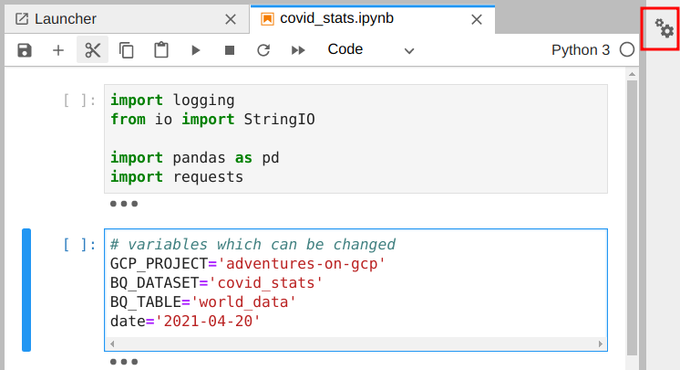Screen dimensions: 680x370
Task: Open the property inspector gears icon
Action: [664, 29]
